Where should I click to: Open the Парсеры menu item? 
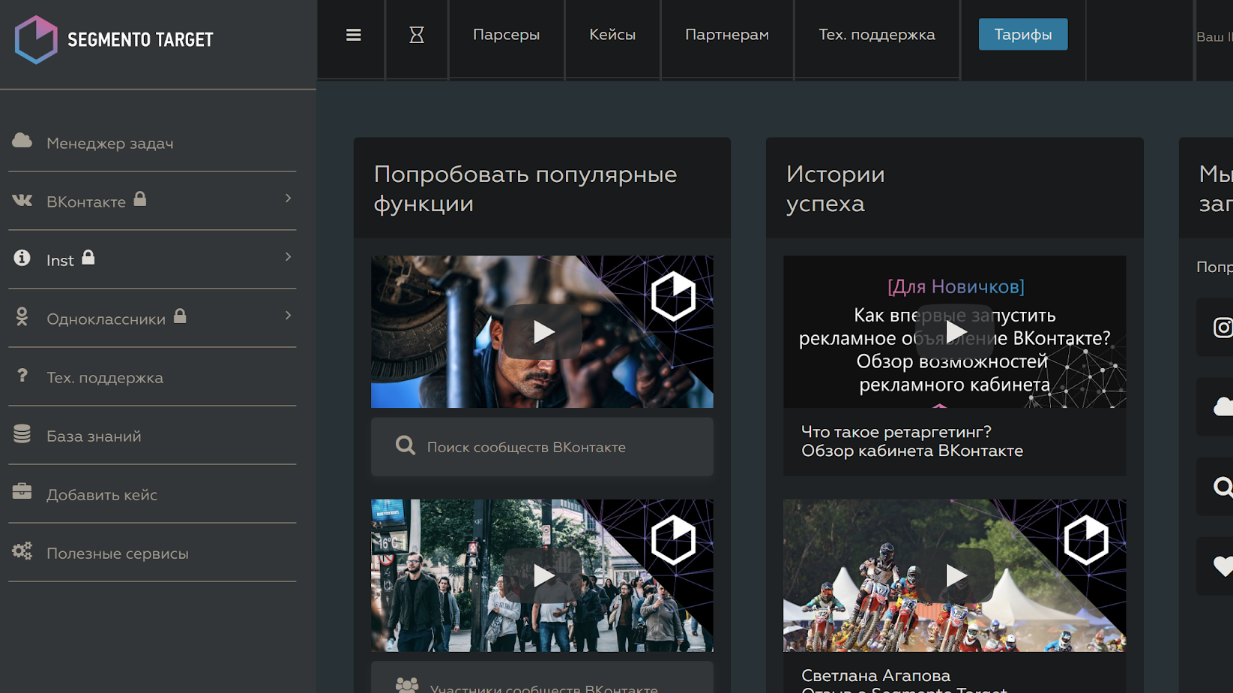506,35
